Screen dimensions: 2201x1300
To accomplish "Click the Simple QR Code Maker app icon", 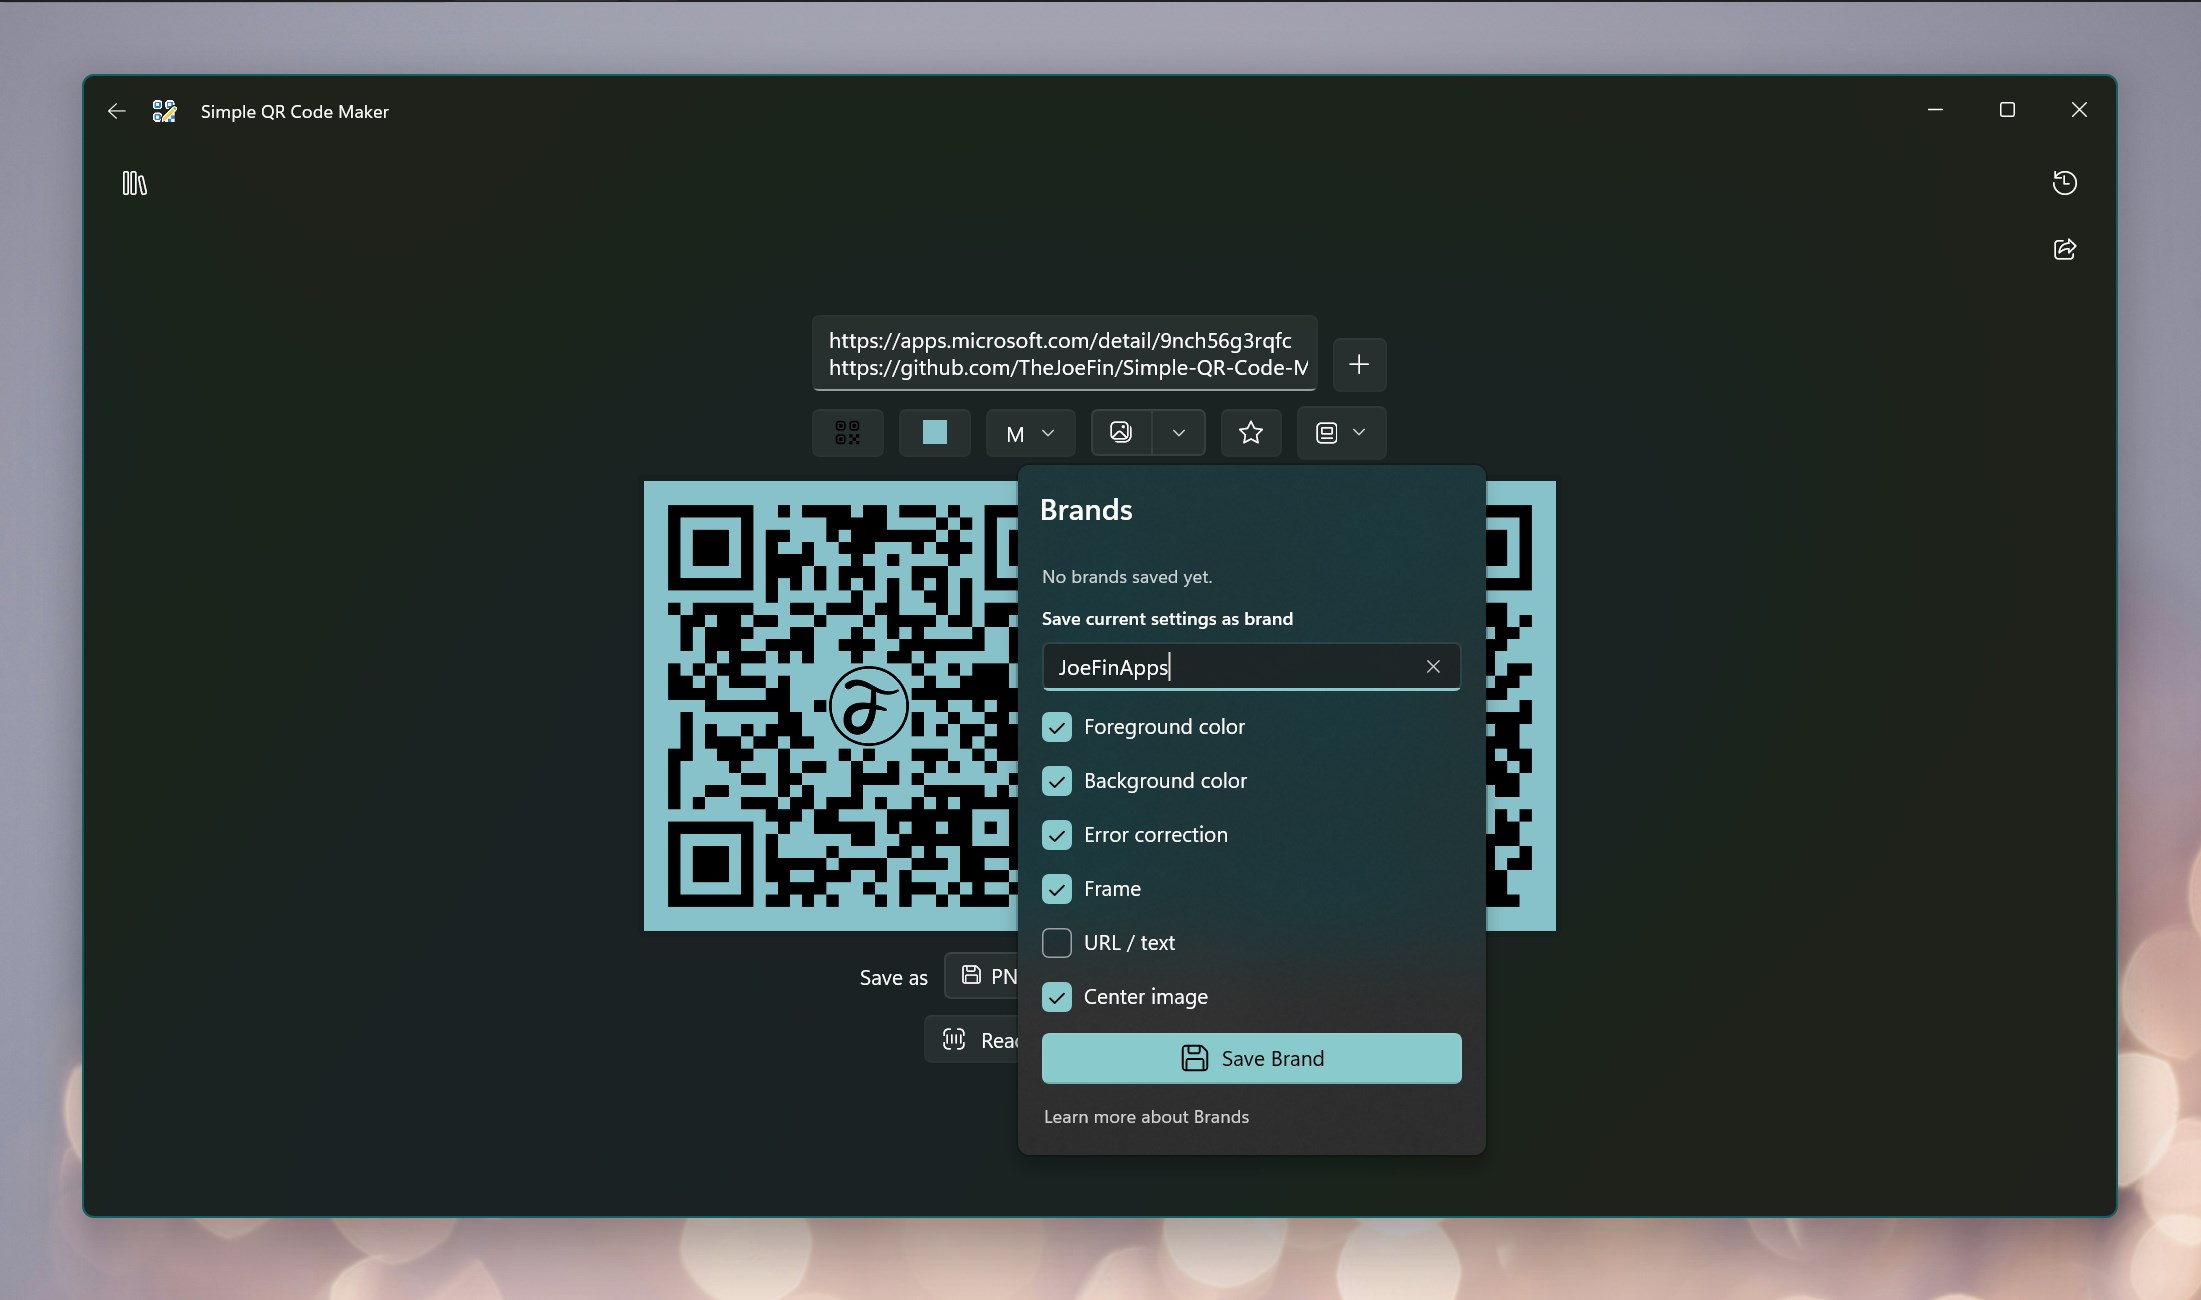I will [164, 111].
